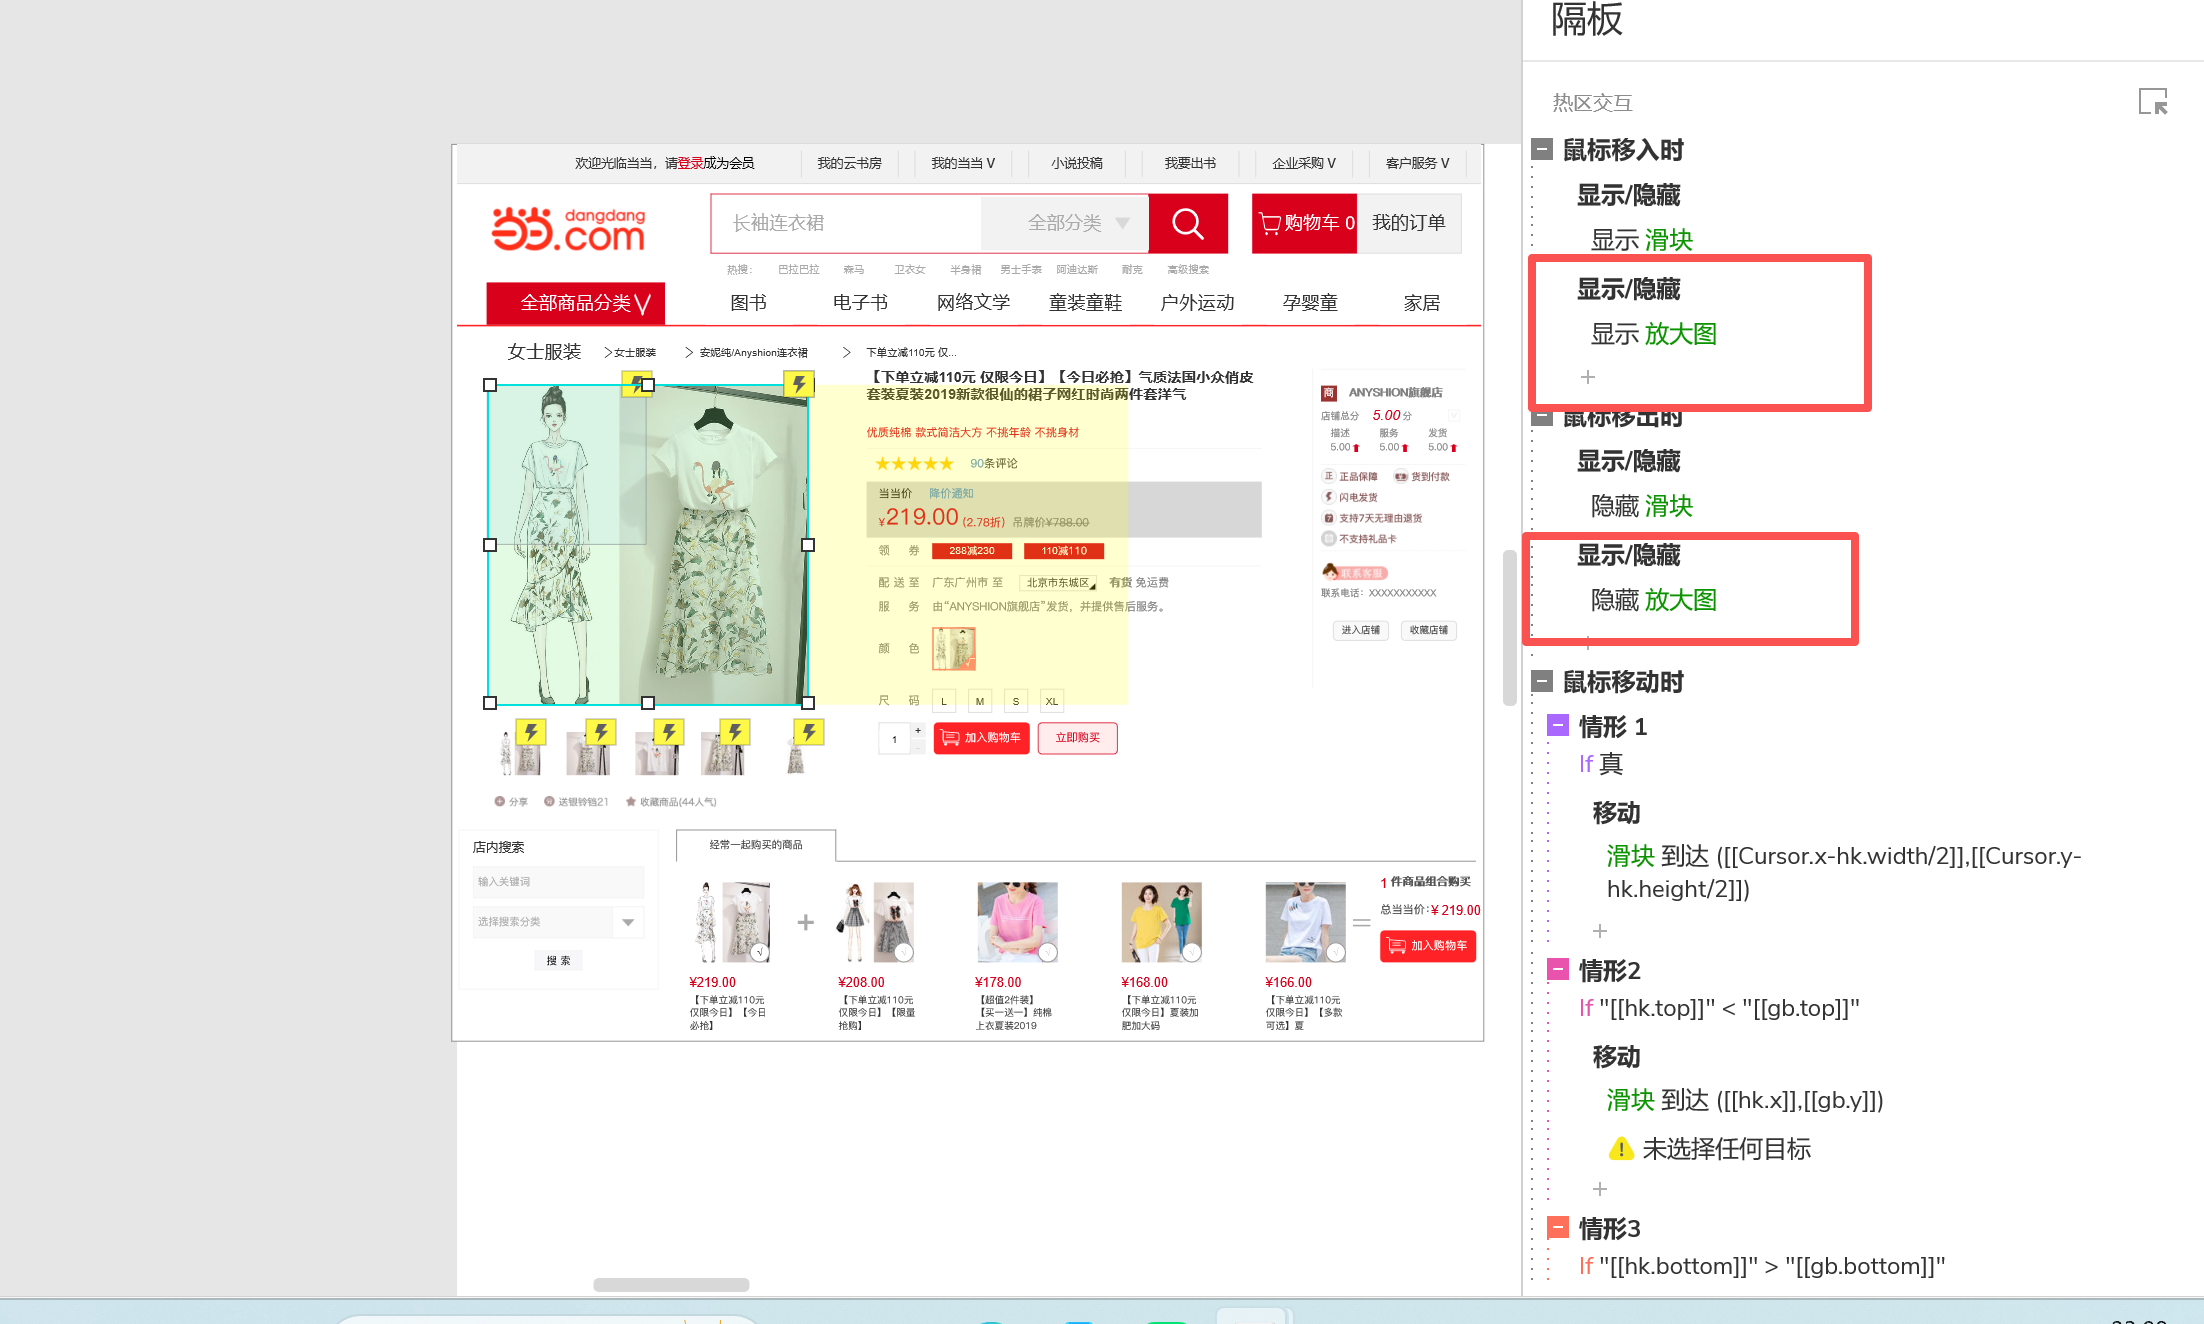Image resolution: width=2204 pixels, height=1324 pixels.
Task: Click the lightning icon at main image top-right
Action: pos(798,384)
